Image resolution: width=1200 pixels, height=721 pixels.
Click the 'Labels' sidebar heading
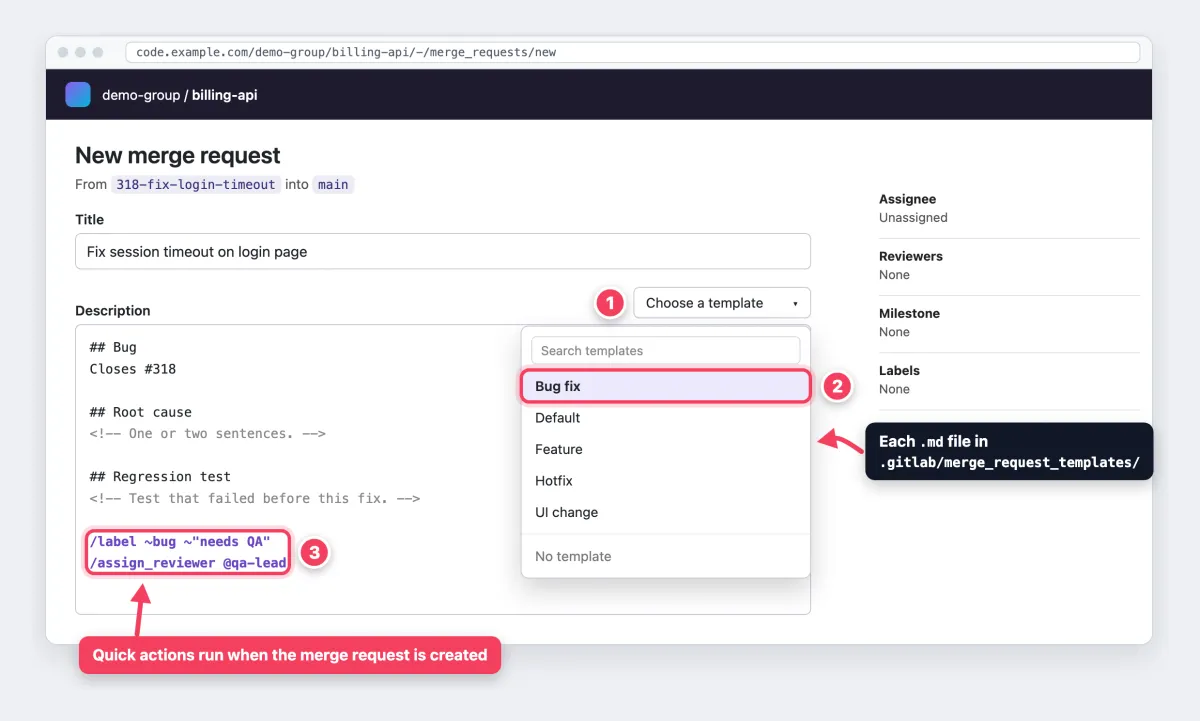(x=899, y=370)
